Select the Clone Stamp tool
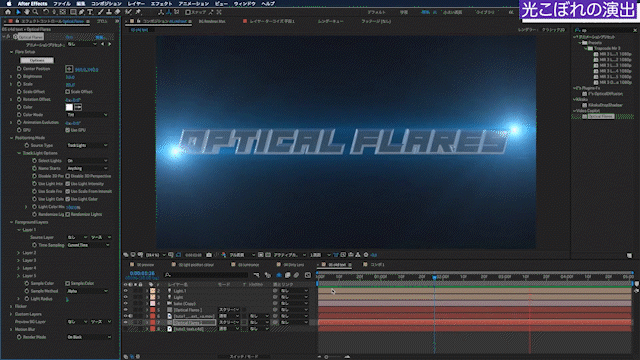640x360 pixels. [109, 12]
